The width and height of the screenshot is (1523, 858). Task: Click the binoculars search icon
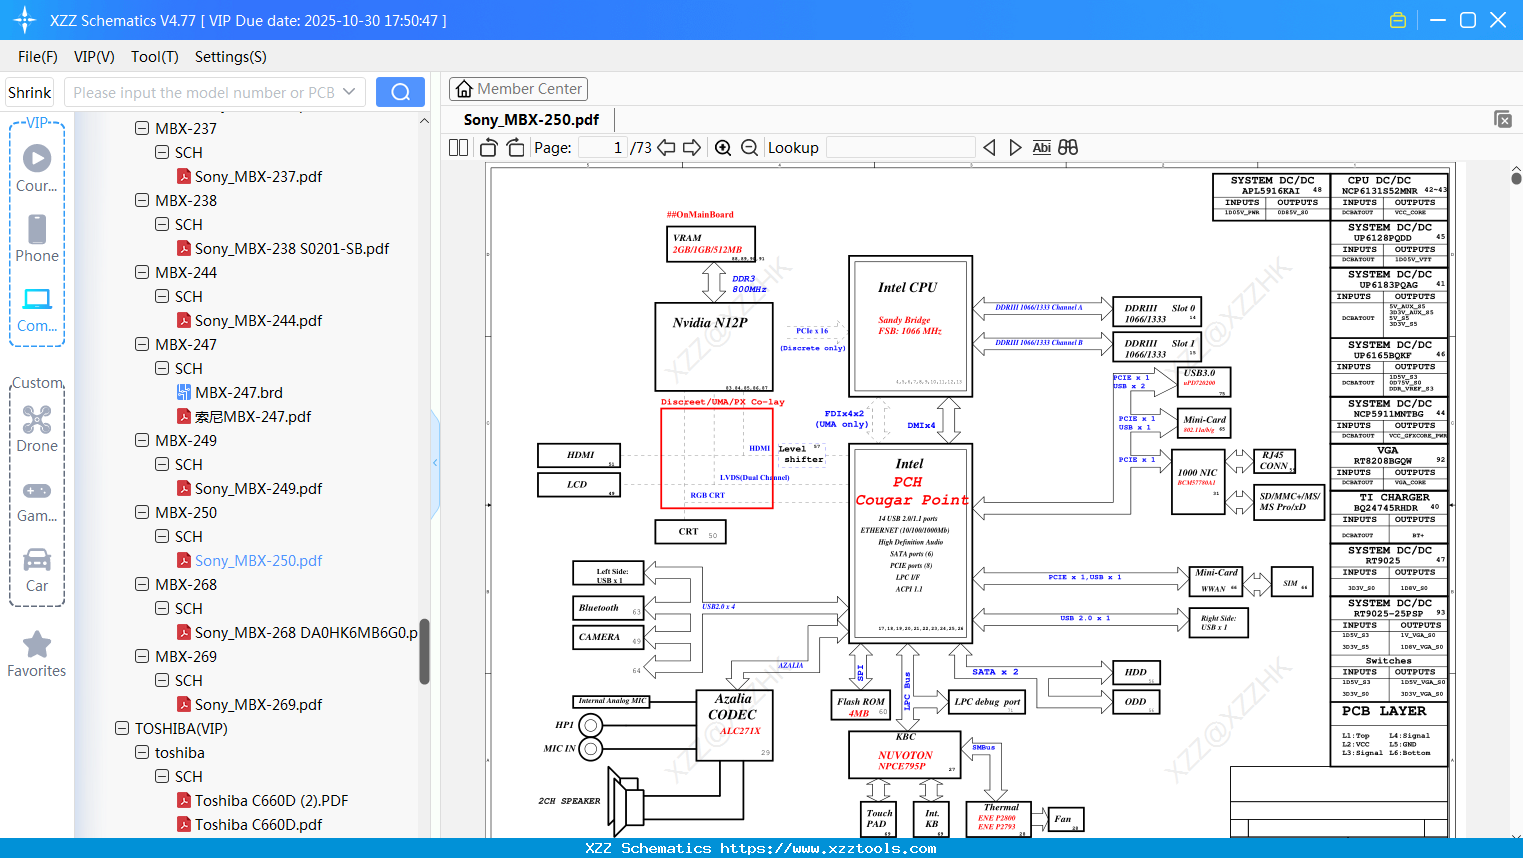(x=1068, y=148)
